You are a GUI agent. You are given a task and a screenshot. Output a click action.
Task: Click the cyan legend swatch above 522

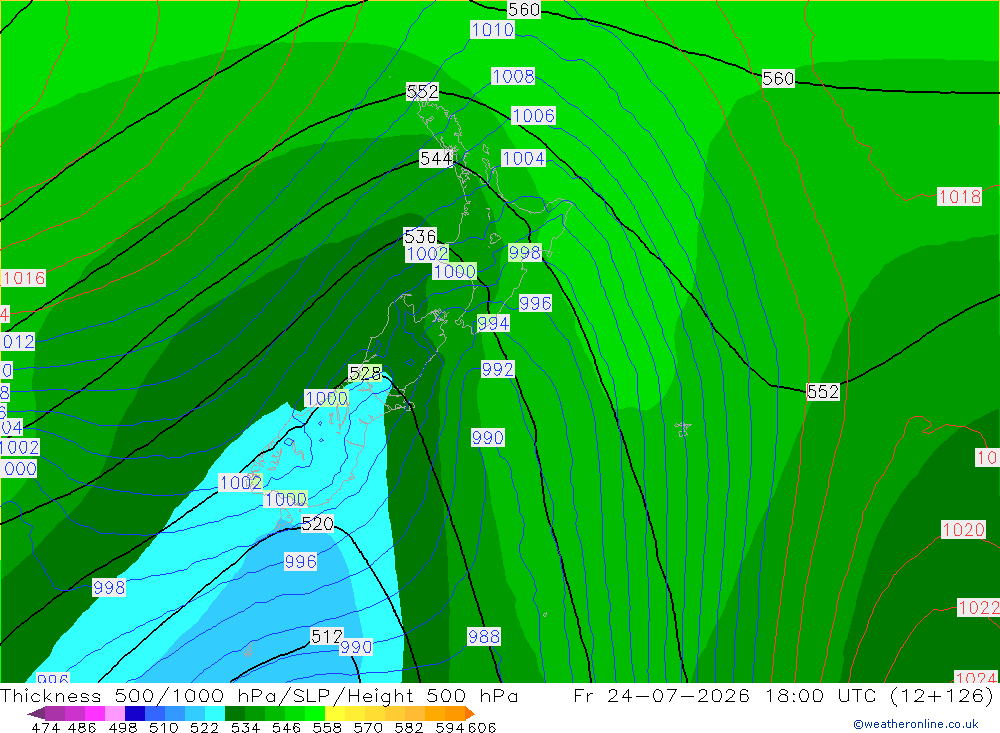tap(215, 713)
